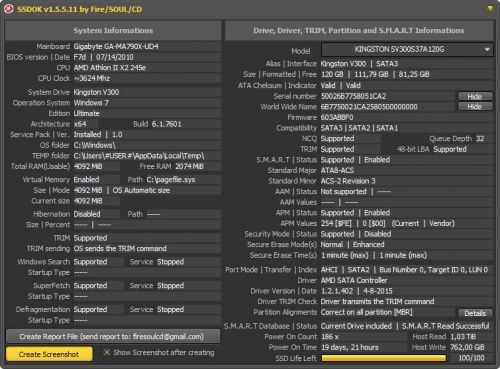Click the SSDOK red app icon in title bar
The width and height of the screenshot is (500, 369).
[x=9, y=9]
